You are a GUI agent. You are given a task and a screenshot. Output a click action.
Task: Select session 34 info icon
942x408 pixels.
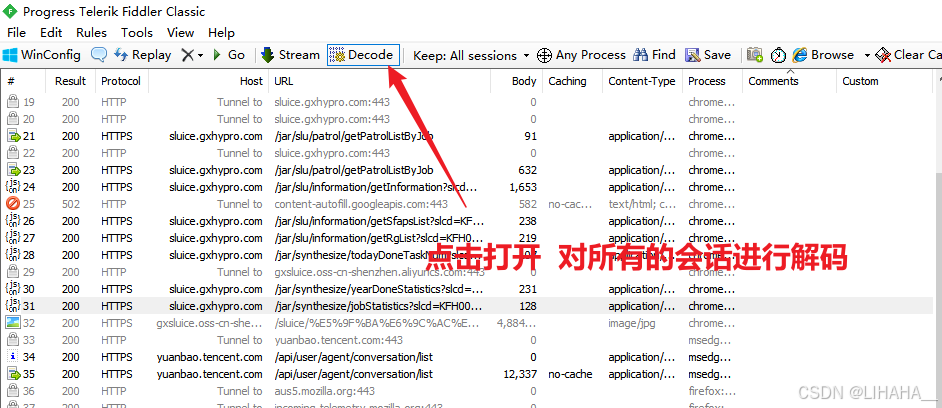[x=13, y=357]
